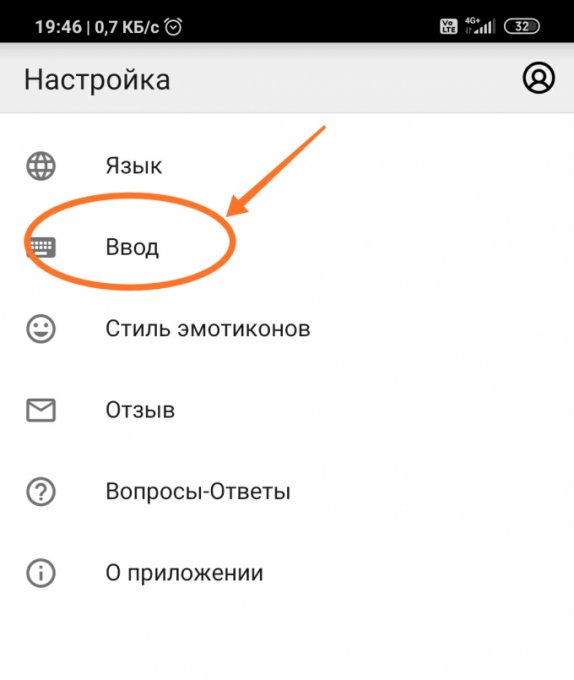Screen dimensions: 574x680
Task: Tap the keyboard icon beside Ввод
Action: point(41,247)
